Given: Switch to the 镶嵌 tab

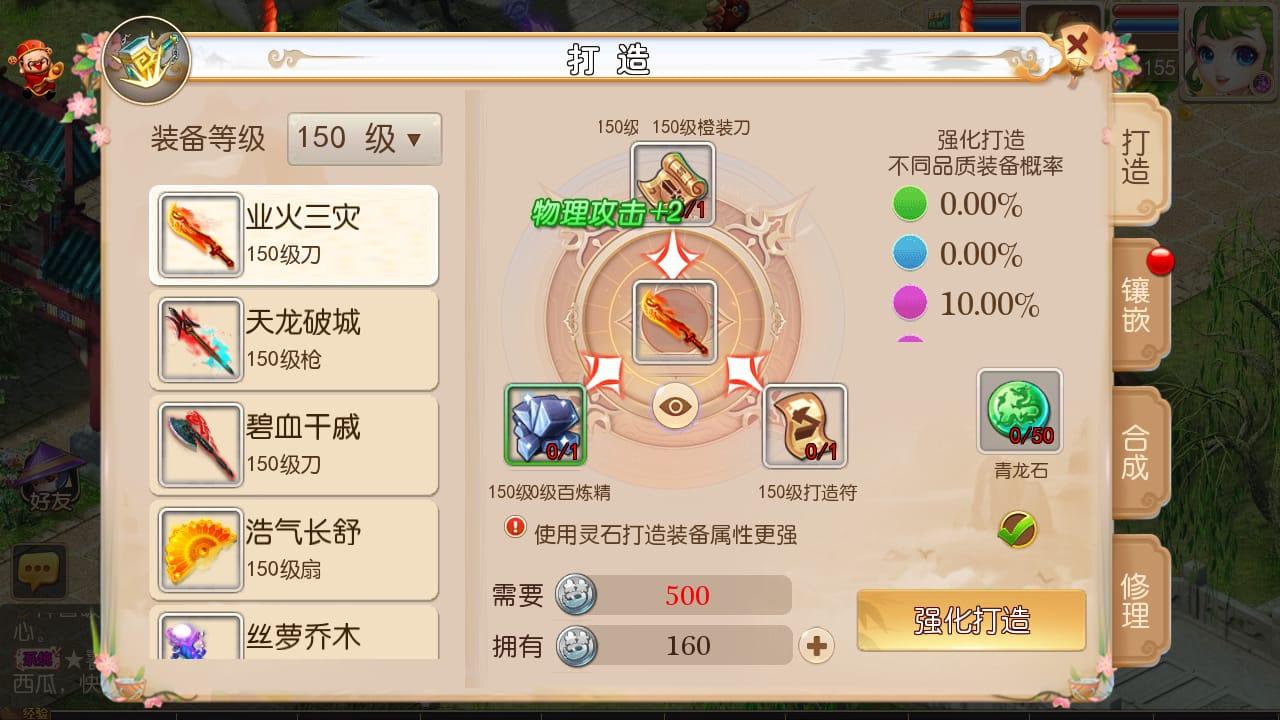Looking at the screenshot, I should 1137,305.
